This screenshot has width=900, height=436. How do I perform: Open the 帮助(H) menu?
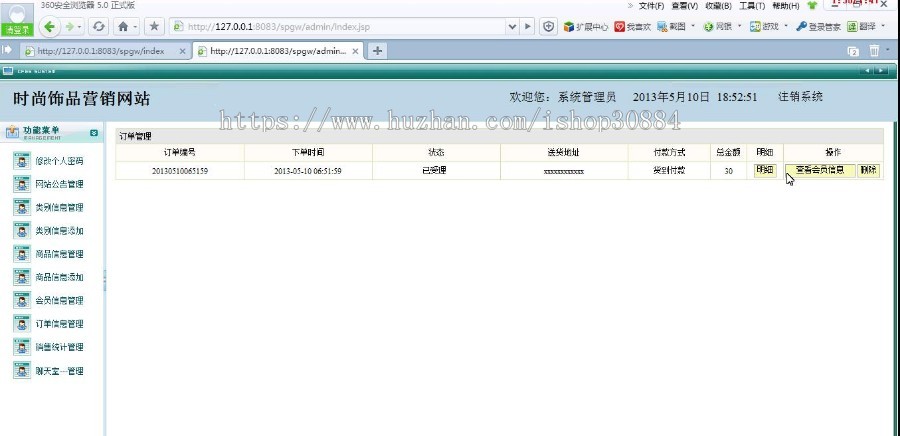786,6
